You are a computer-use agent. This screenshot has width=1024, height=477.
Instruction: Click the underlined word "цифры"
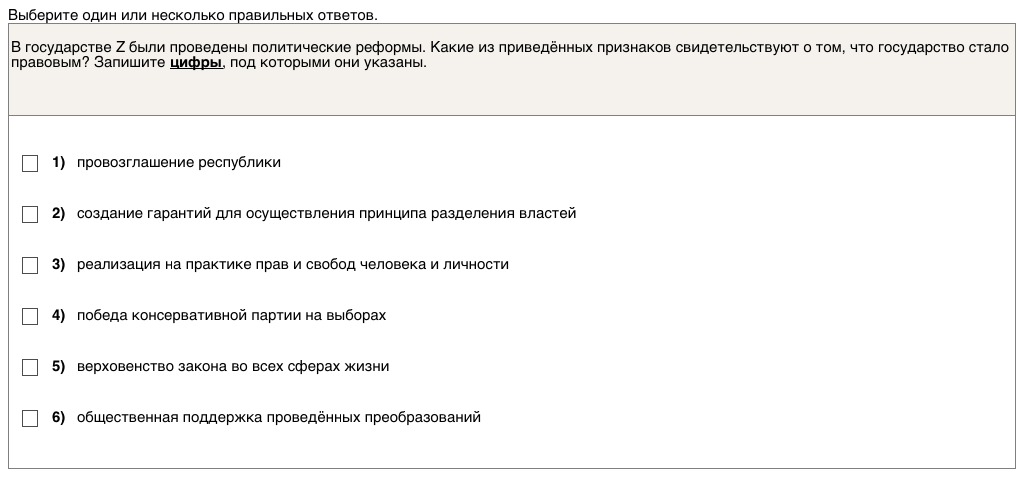tap(196, 62)
